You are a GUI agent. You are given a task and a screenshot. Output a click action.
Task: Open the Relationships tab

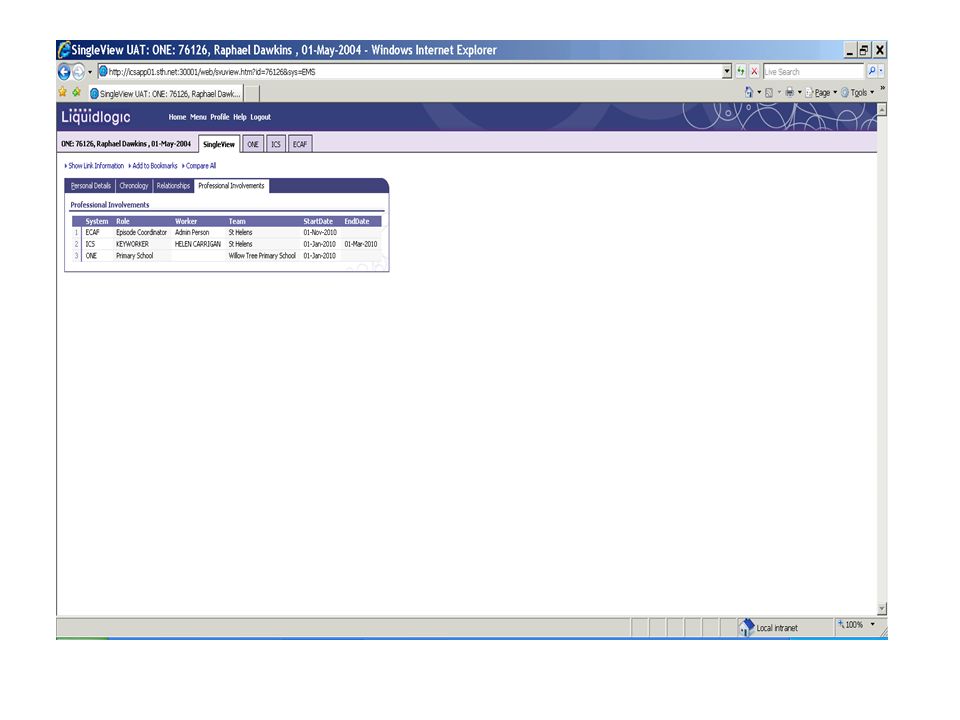point(173,186)
